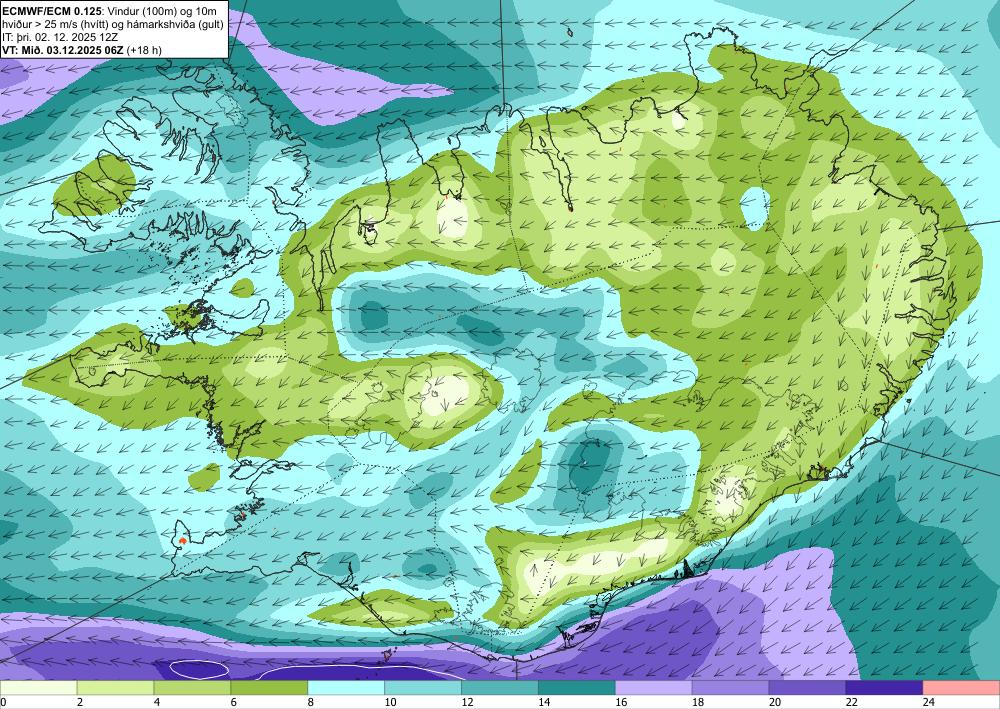Click the legend scale label "16"

(x=621, y=702)
